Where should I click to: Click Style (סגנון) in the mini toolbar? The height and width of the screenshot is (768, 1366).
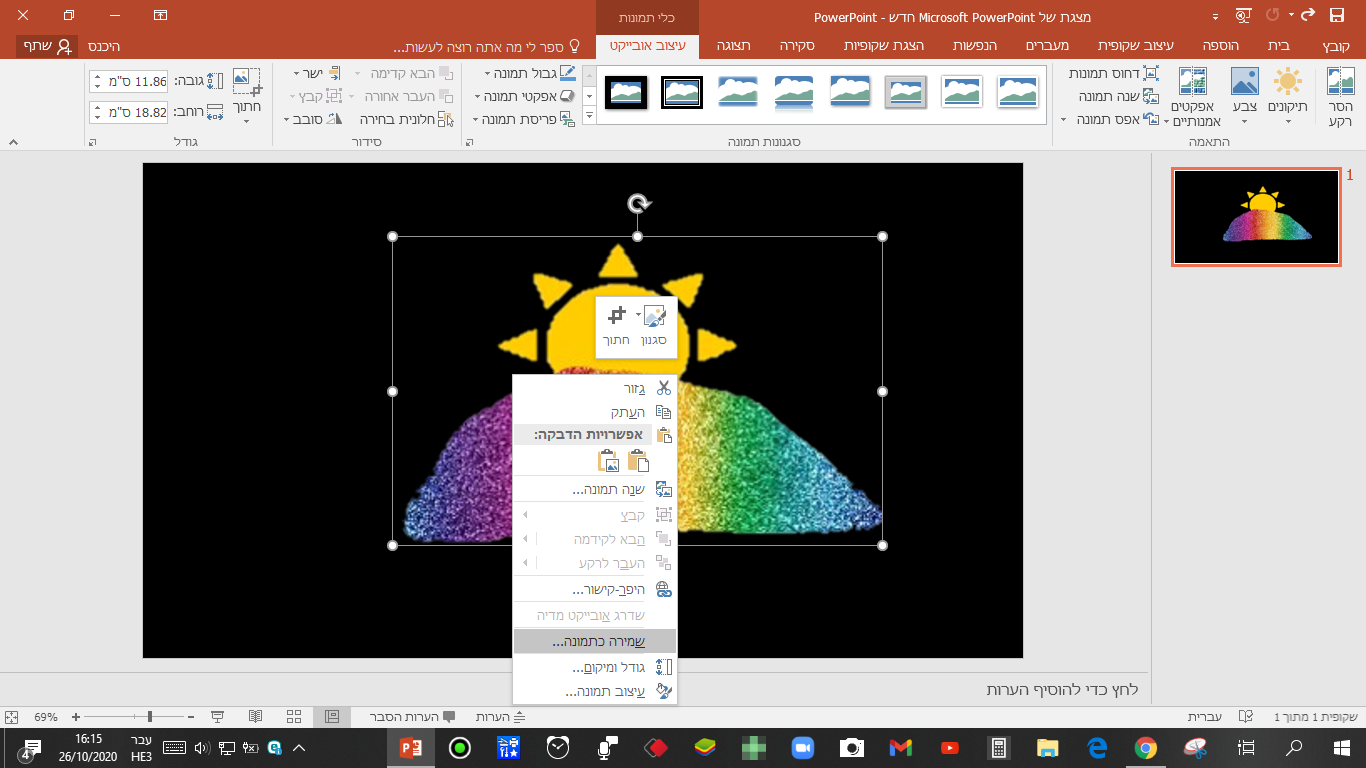[653, 327]
